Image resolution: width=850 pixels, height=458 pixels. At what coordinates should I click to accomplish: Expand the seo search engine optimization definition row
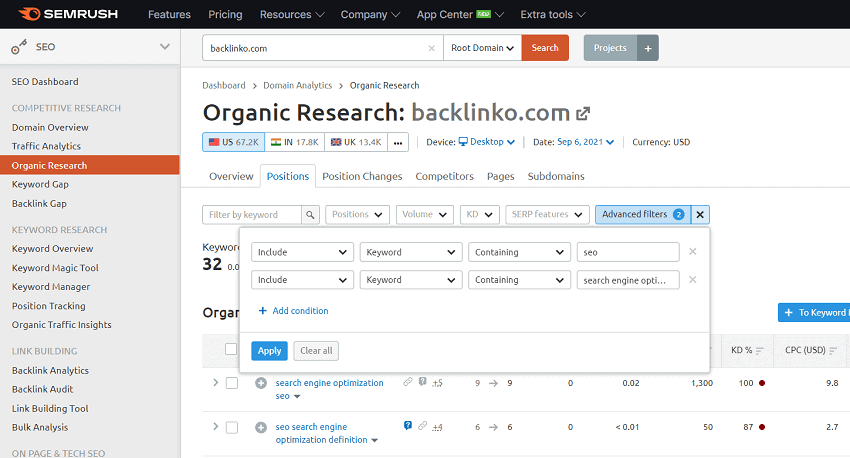pos(215,427)
